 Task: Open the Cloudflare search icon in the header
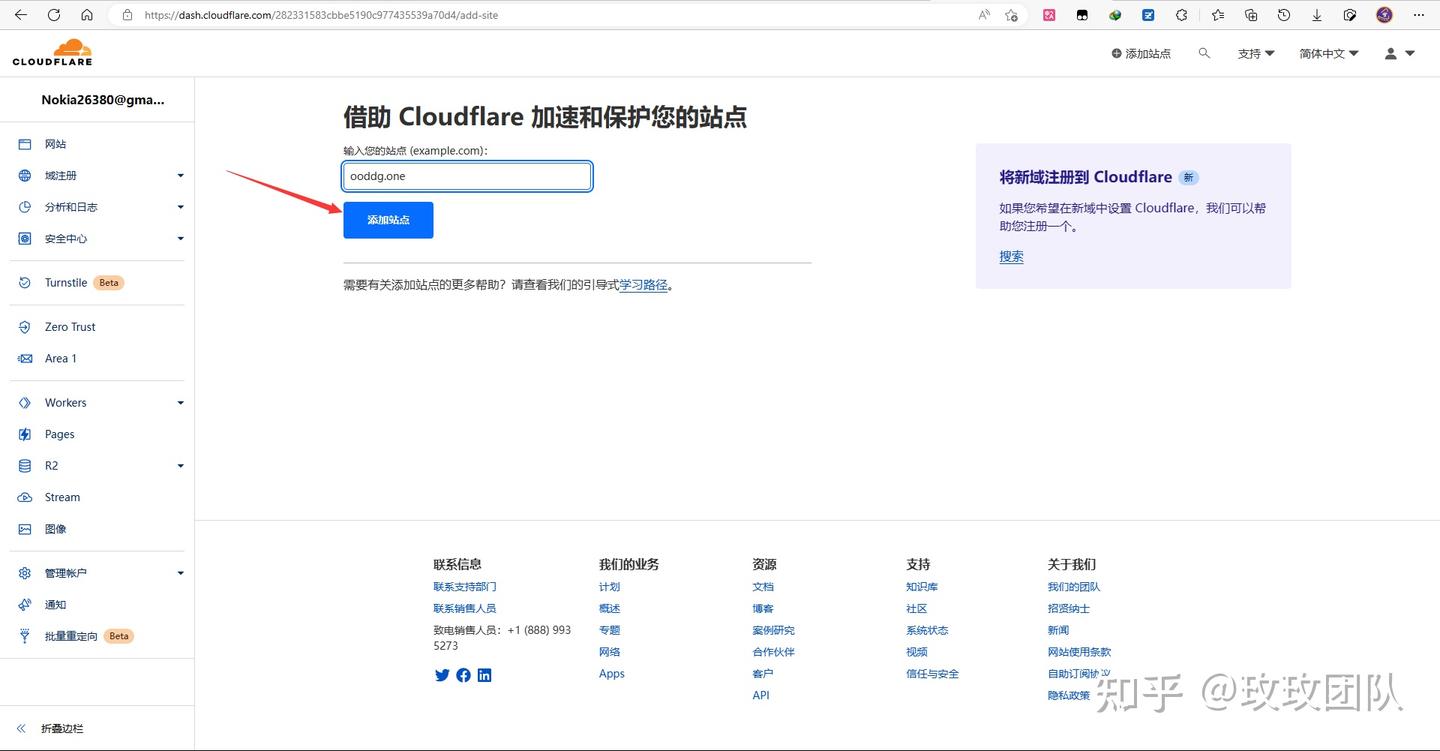pyautogui.click(x=1204, y=53)
